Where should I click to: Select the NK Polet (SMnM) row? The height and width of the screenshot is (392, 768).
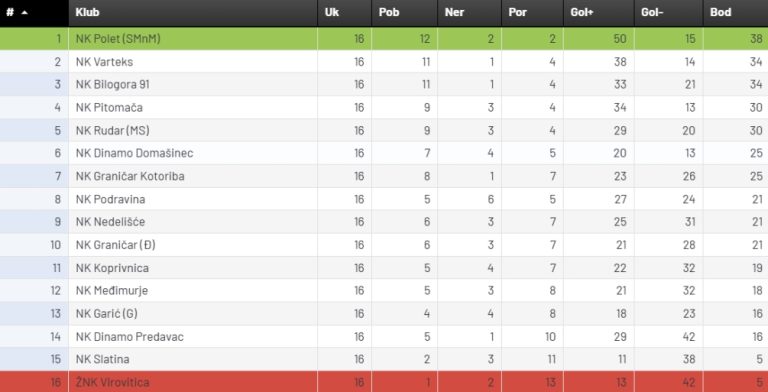(x=384, y=39)
